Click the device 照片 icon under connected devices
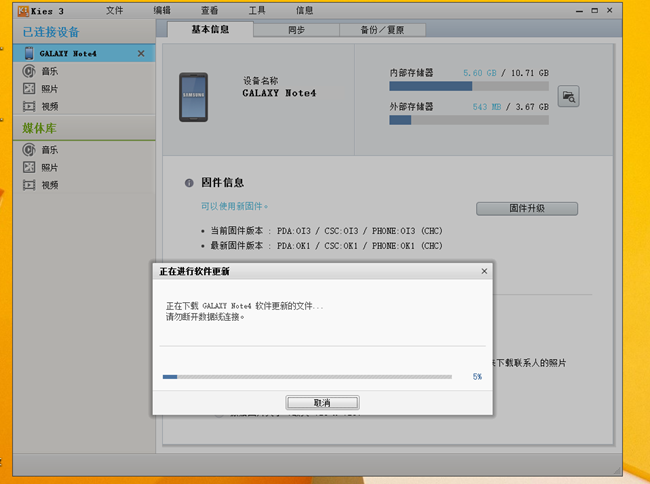Screen dimensions: 650x484 point(29,88)
